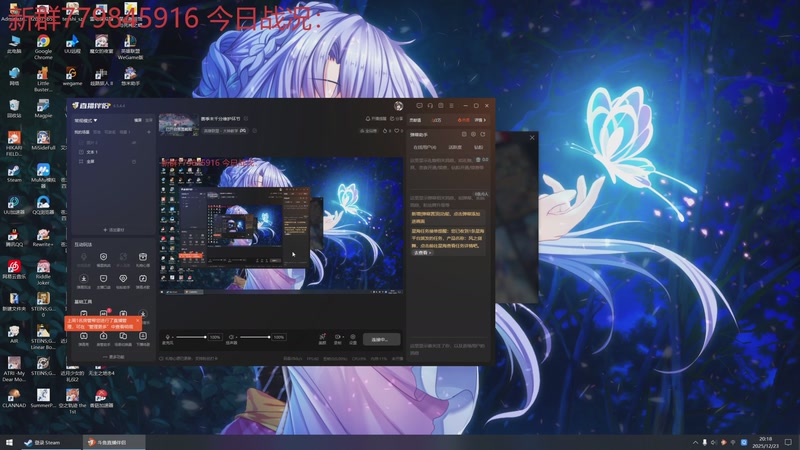Add a new scene with the plus icon
The image size is (800, 450).
click(x=149, y=132)
